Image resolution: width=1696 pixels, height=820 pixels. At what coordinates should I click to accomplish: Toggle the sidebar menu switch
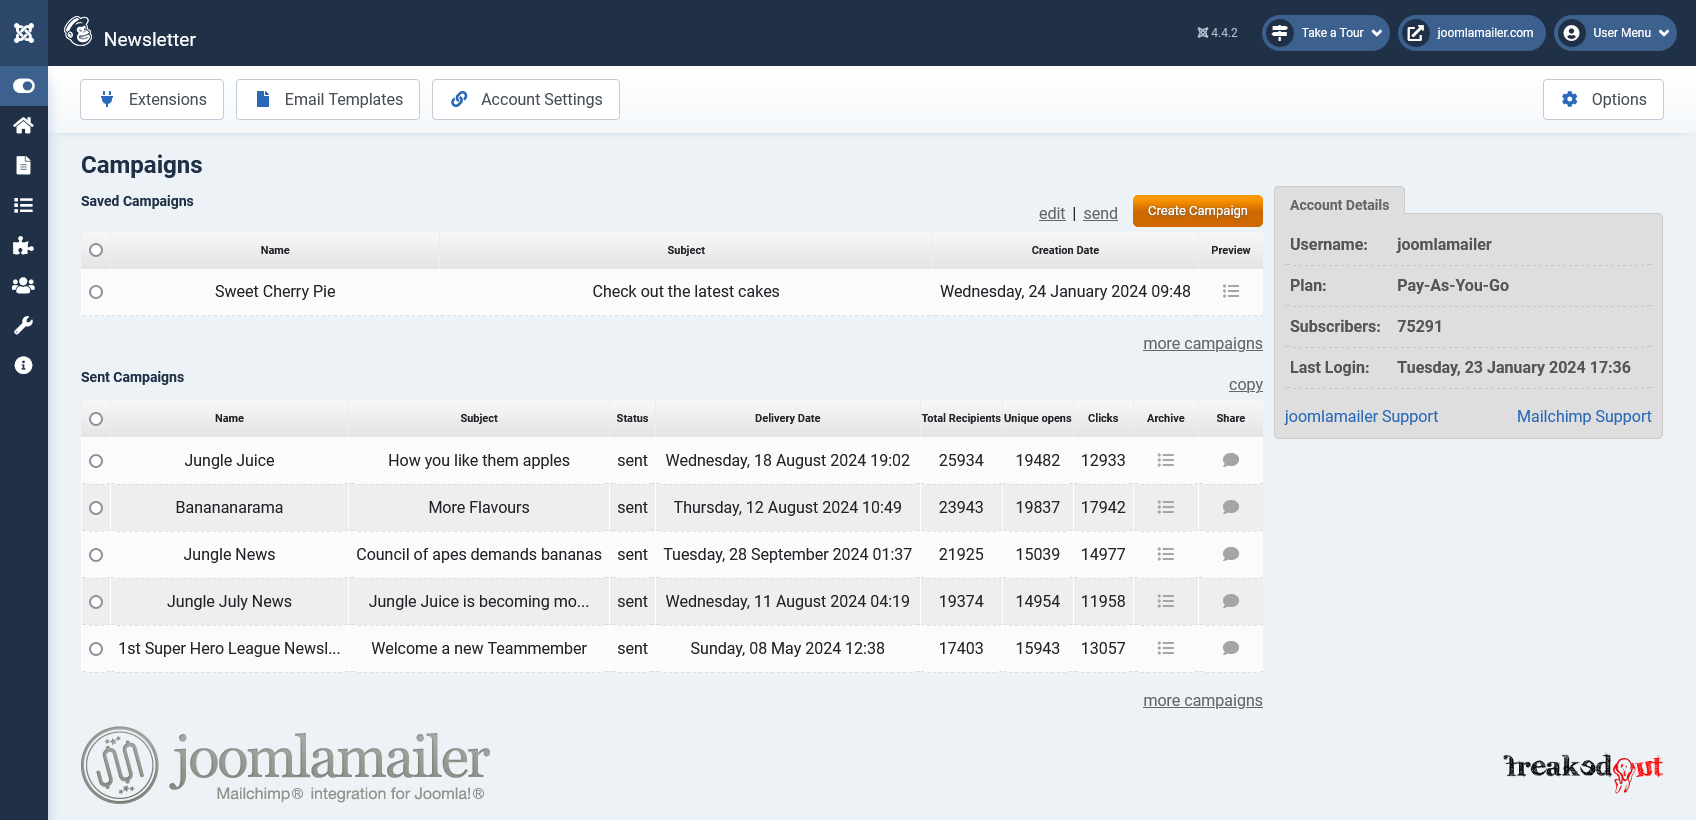point(24,86)
